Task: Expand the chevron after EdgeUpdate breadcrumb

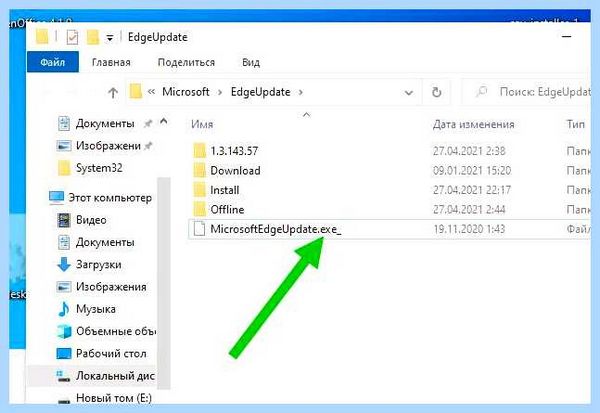Action: click(x=301, y=92)
